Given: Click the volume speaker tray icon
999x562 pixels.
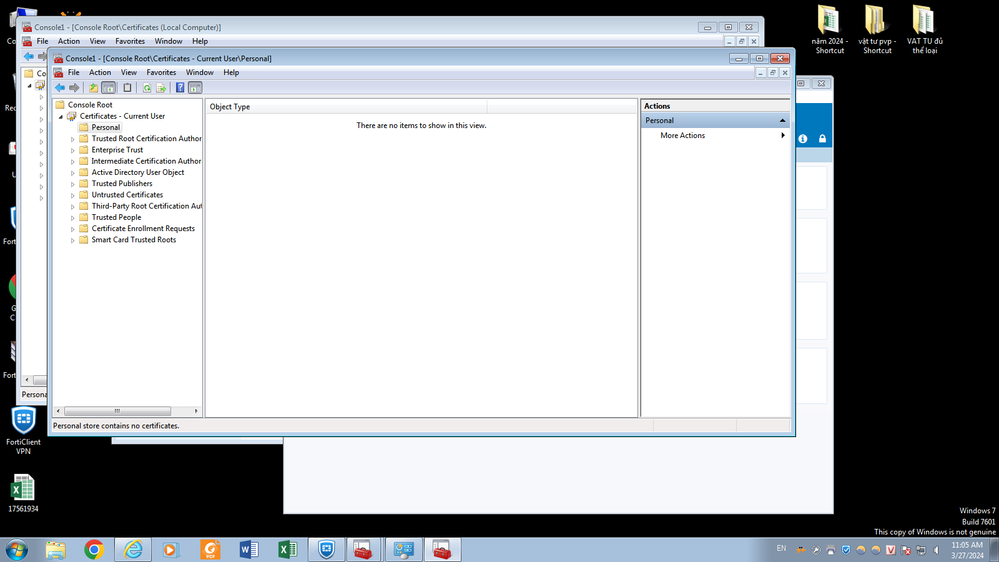Looking at the screenshot, I should point(937,550).
